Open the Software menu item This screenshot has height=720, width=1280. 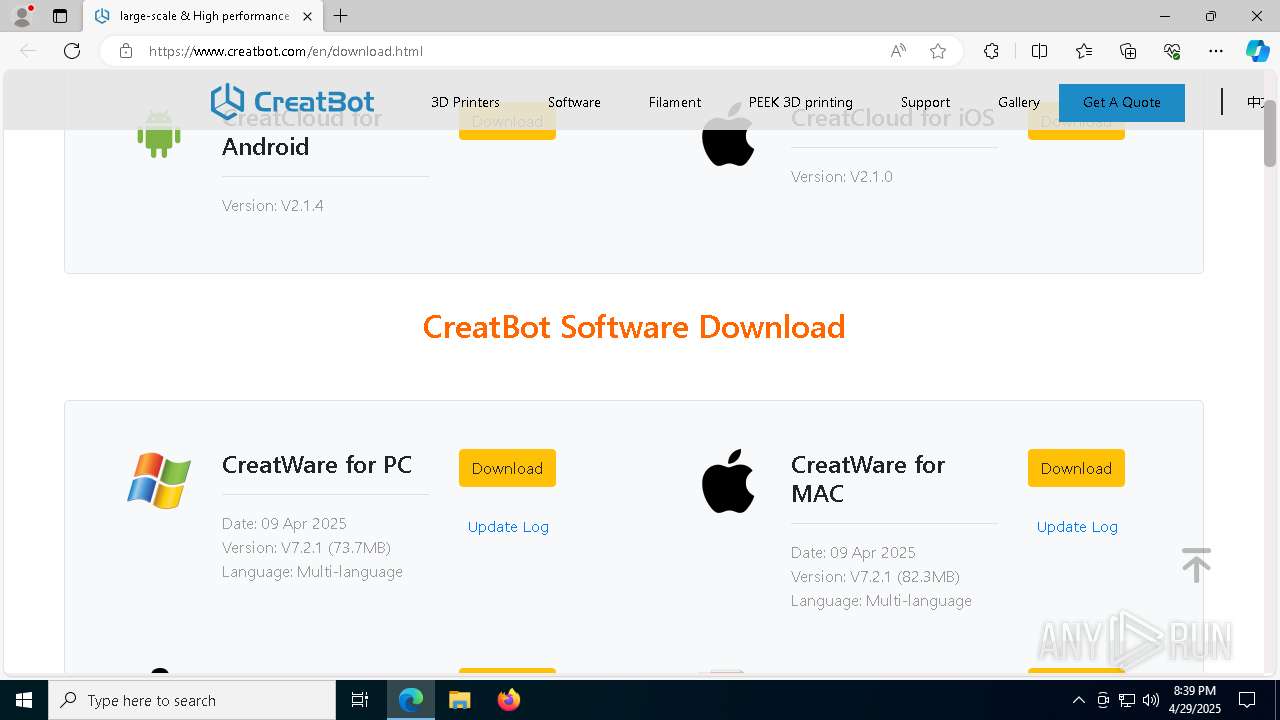(574, 102)
